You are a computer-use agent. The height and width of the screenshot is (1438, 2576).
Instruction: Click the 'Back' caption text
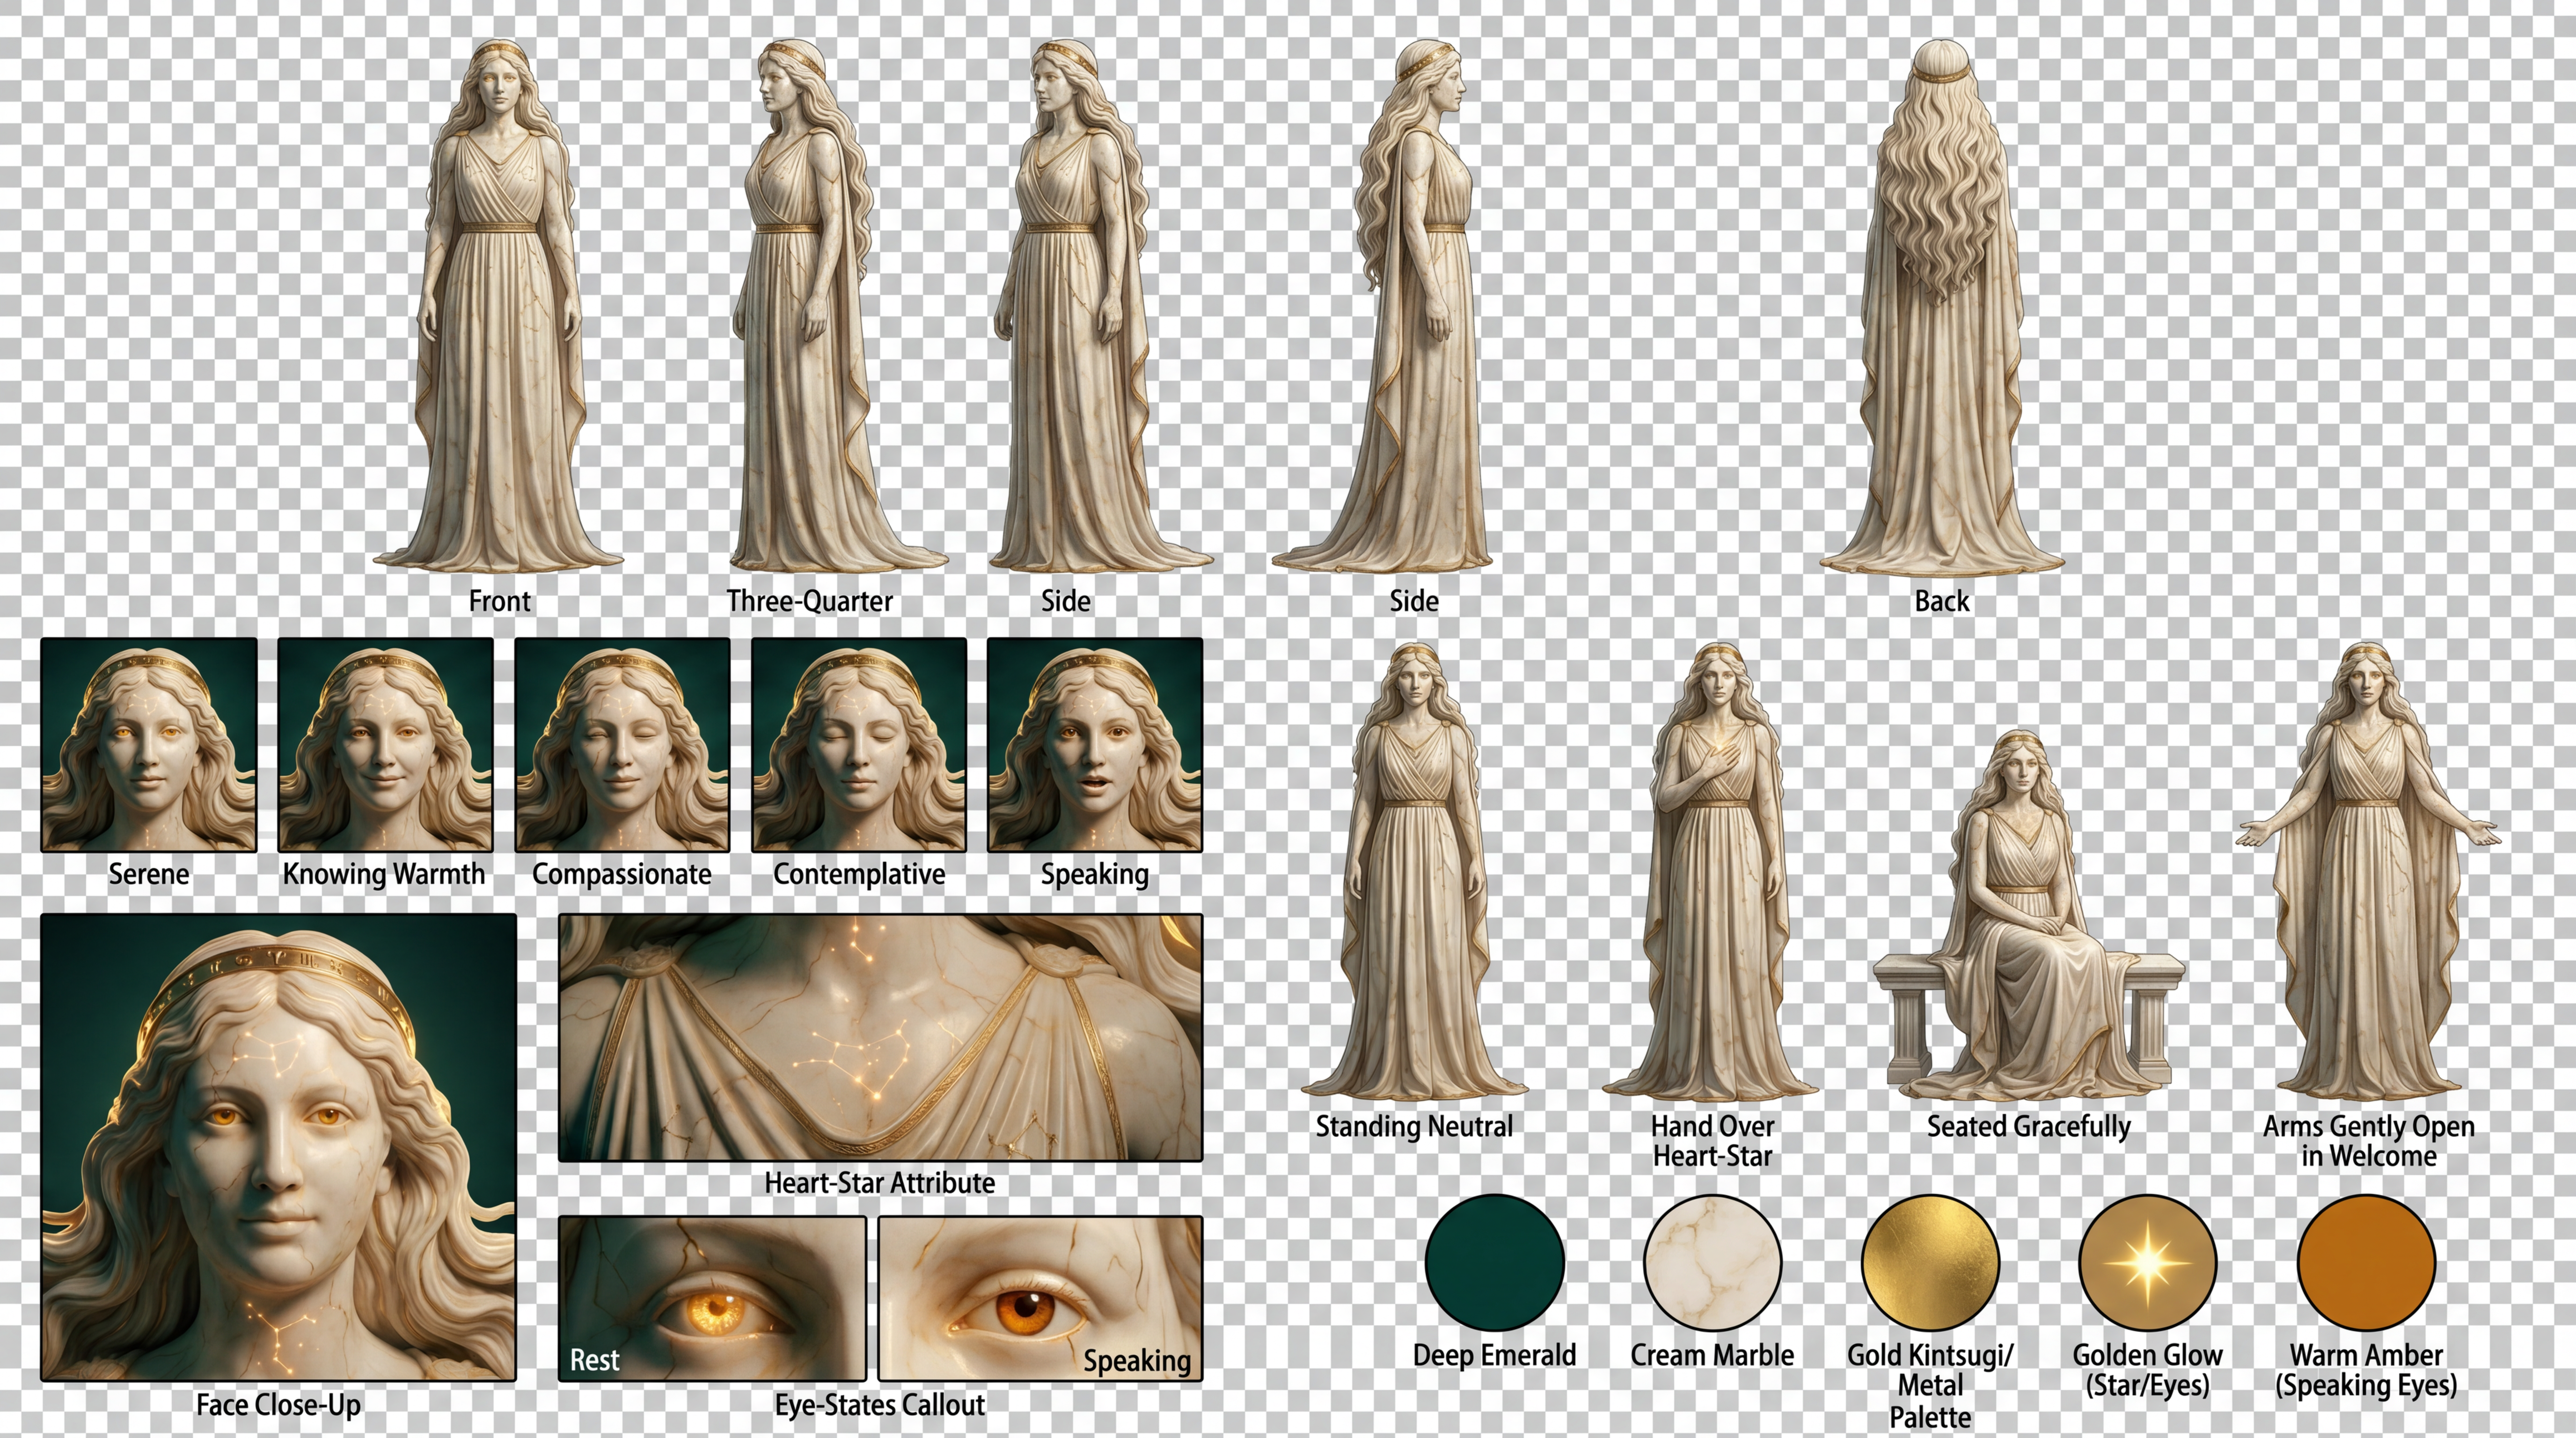click(x=1941, y=601)
